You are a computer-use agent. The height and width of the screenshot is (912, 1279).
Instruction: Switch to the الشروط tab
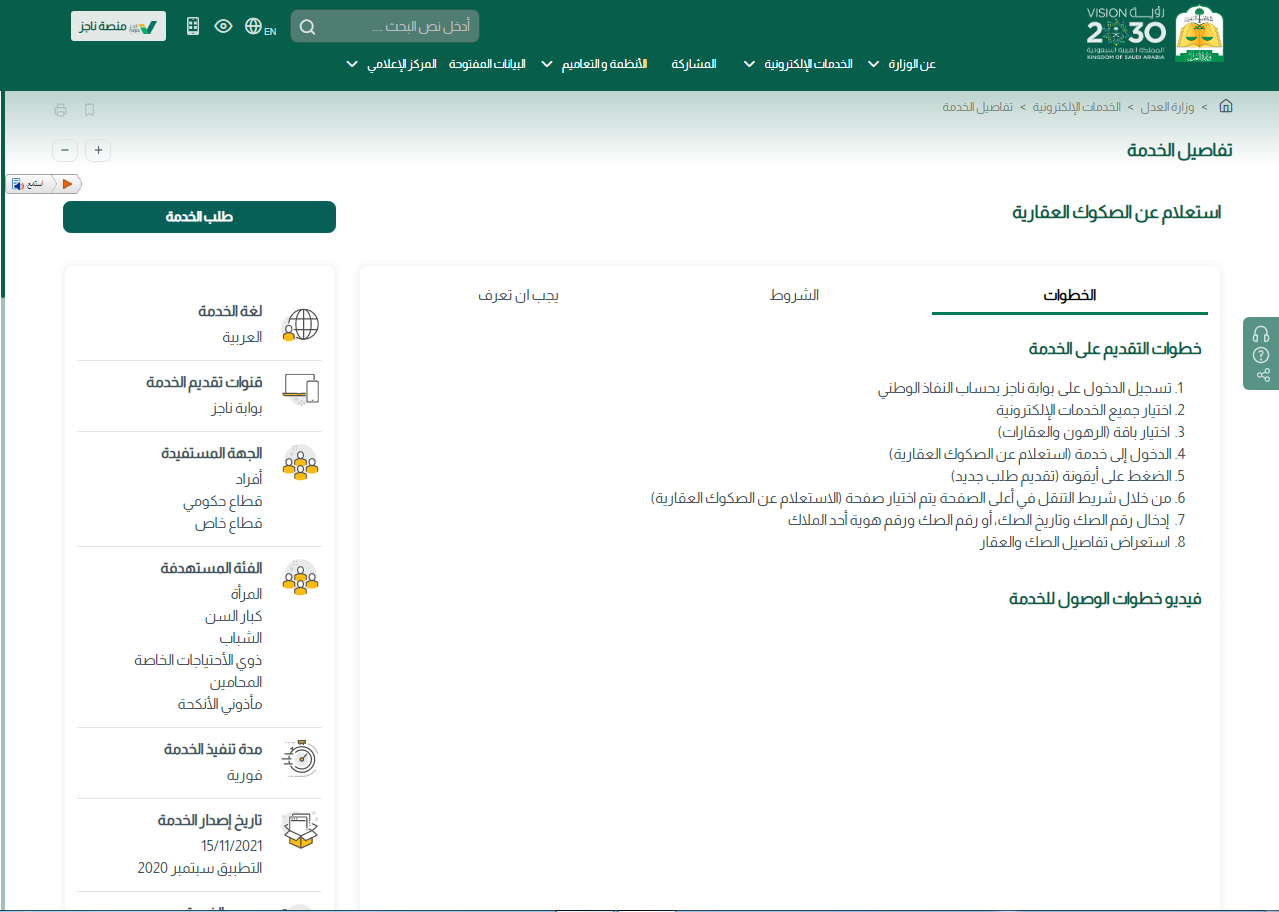[x=794, y=295]
